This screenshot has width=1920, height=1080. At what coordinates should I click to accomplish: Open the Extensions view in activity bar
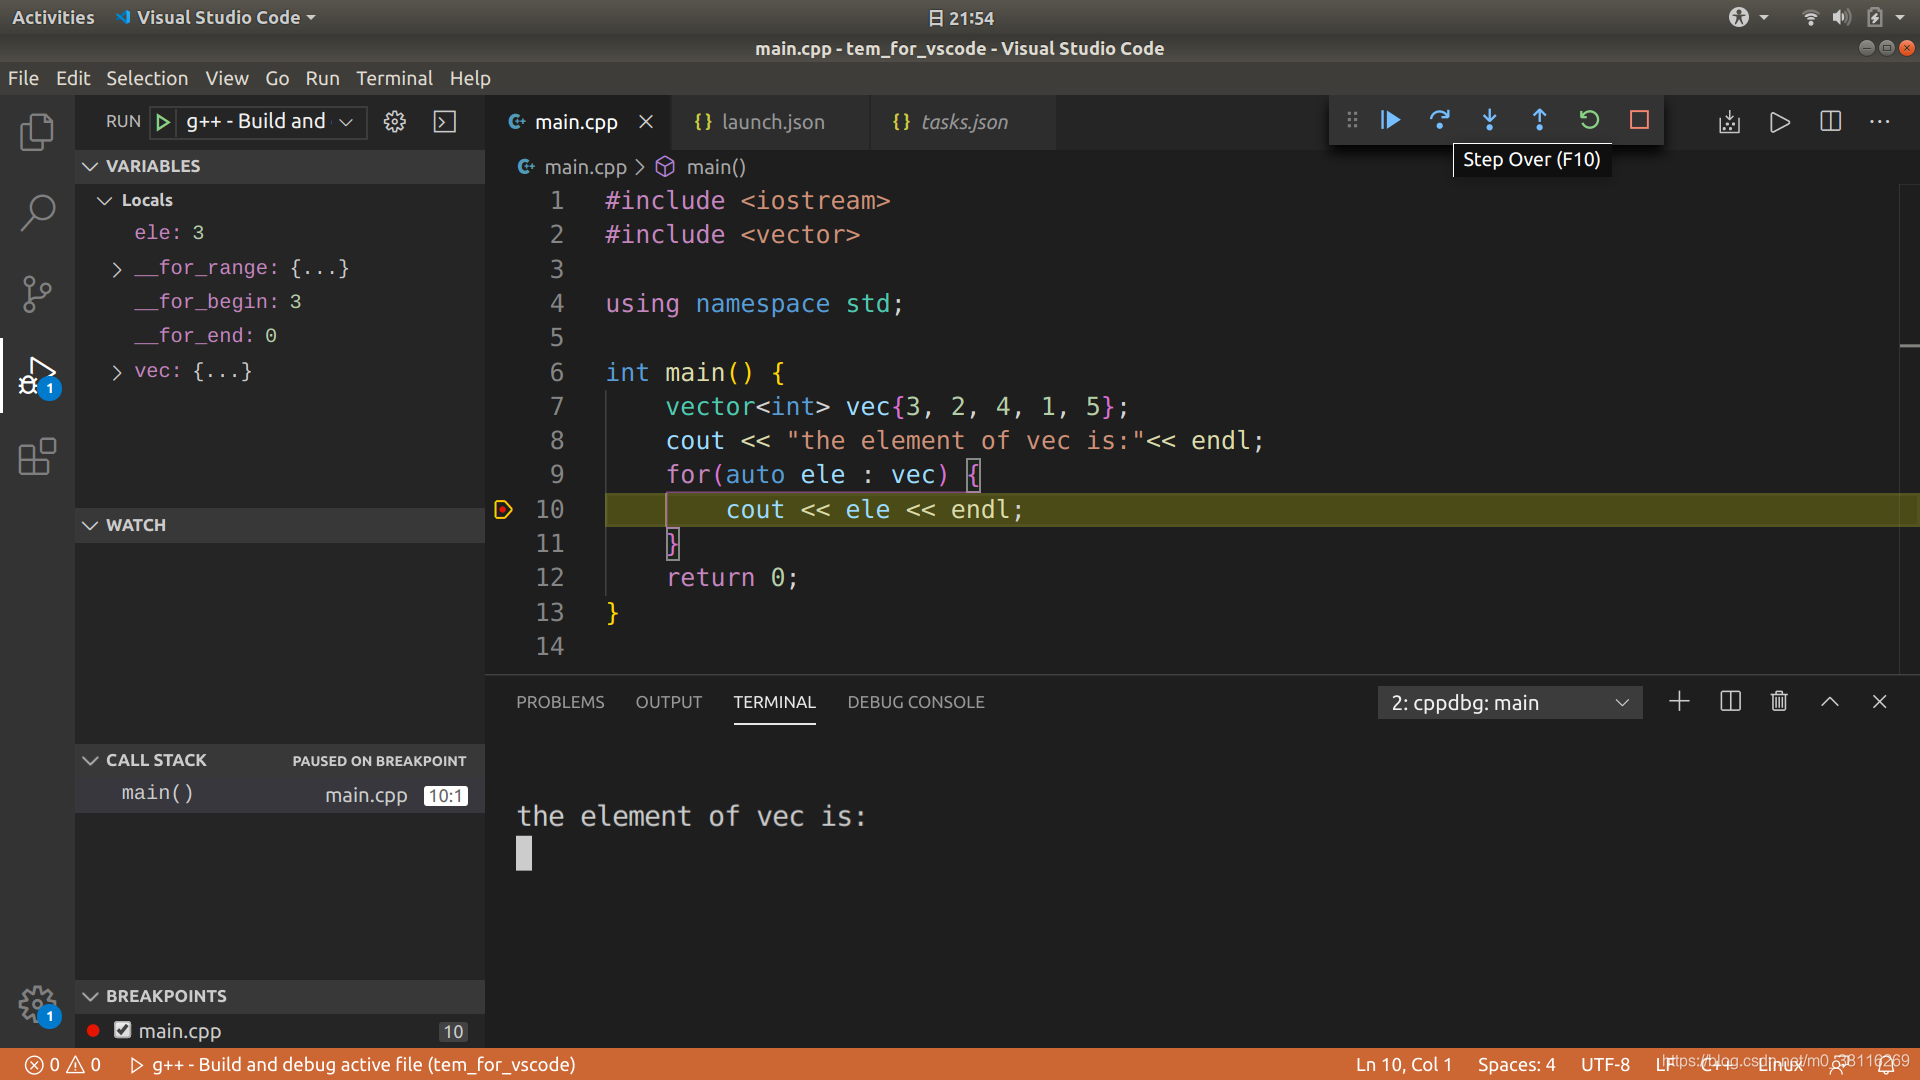click(x=37, y=457)
